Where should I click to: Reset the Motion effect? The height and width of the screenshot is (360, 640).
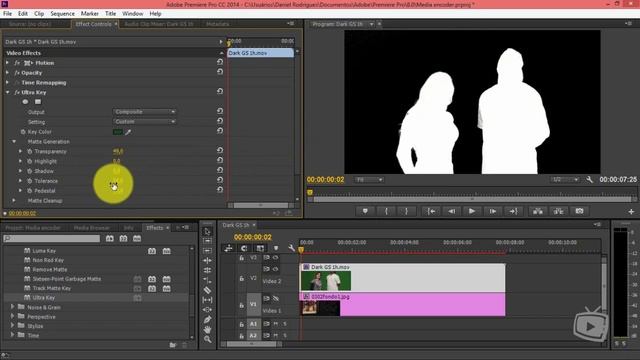point(220,62)
